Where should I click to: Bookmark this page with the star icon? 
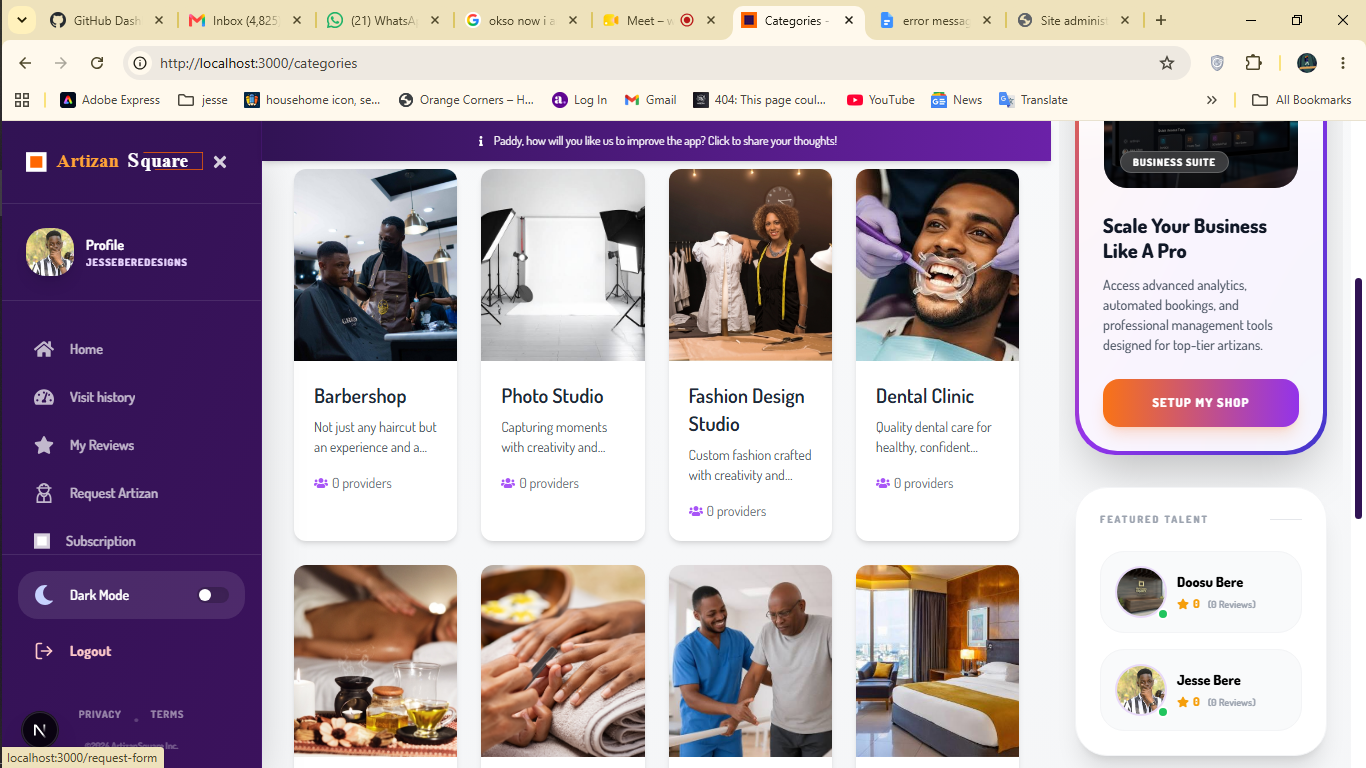click(1167, 63)
